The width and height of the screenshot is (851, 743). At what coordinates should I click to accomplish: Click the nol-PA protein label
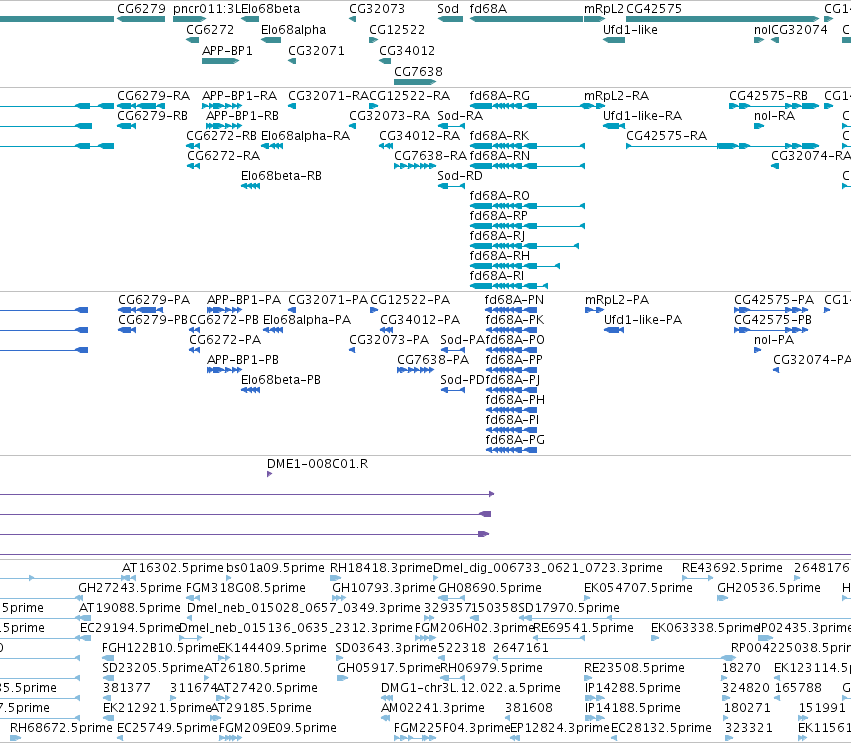tap(774, 340)
